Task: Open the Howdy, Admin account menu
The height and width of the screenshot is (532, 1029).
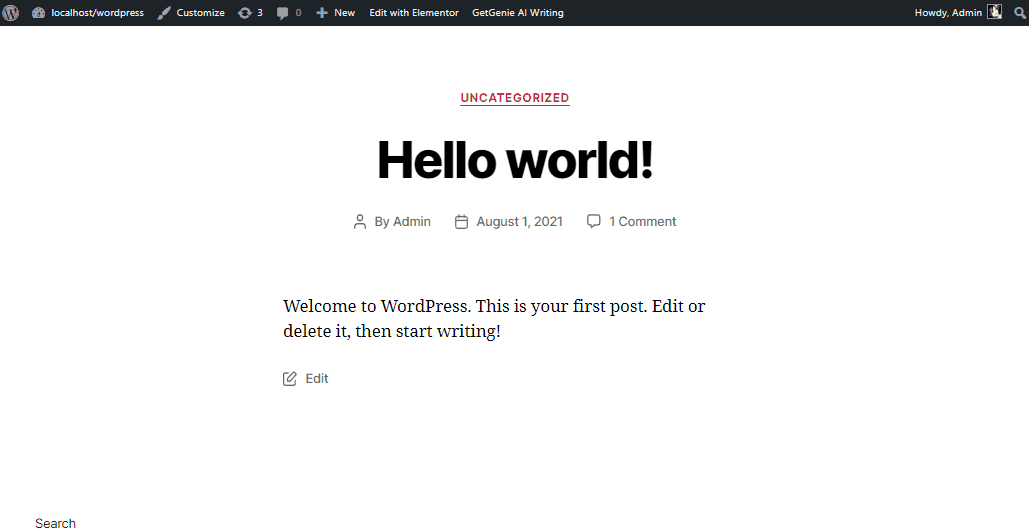Action: click(x=957, y=12)
